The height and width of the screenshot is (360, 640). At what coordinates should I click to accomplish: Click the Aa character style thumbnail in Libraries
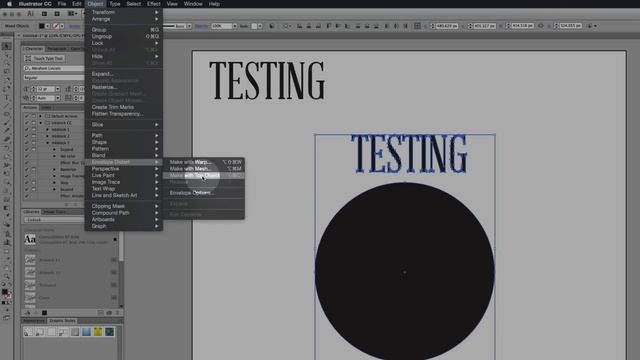click(x=30, y=239)
